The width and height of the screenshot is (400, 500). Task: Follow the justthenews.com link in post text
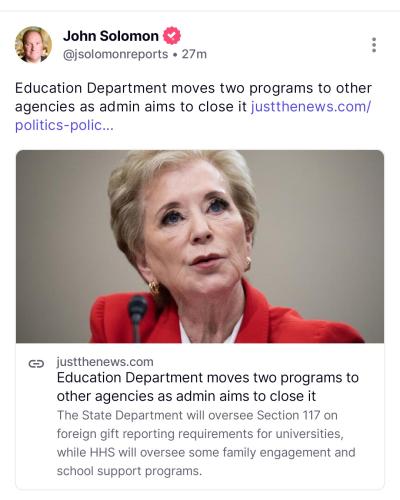coord(311,107)
